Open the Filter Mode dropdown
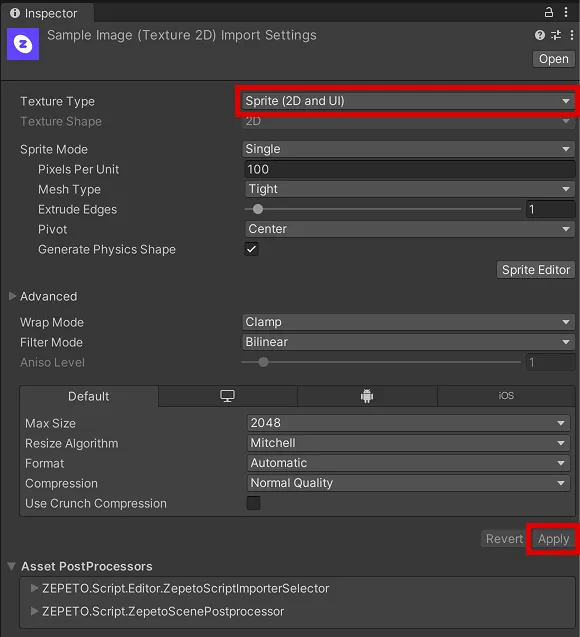 (408, 342)
